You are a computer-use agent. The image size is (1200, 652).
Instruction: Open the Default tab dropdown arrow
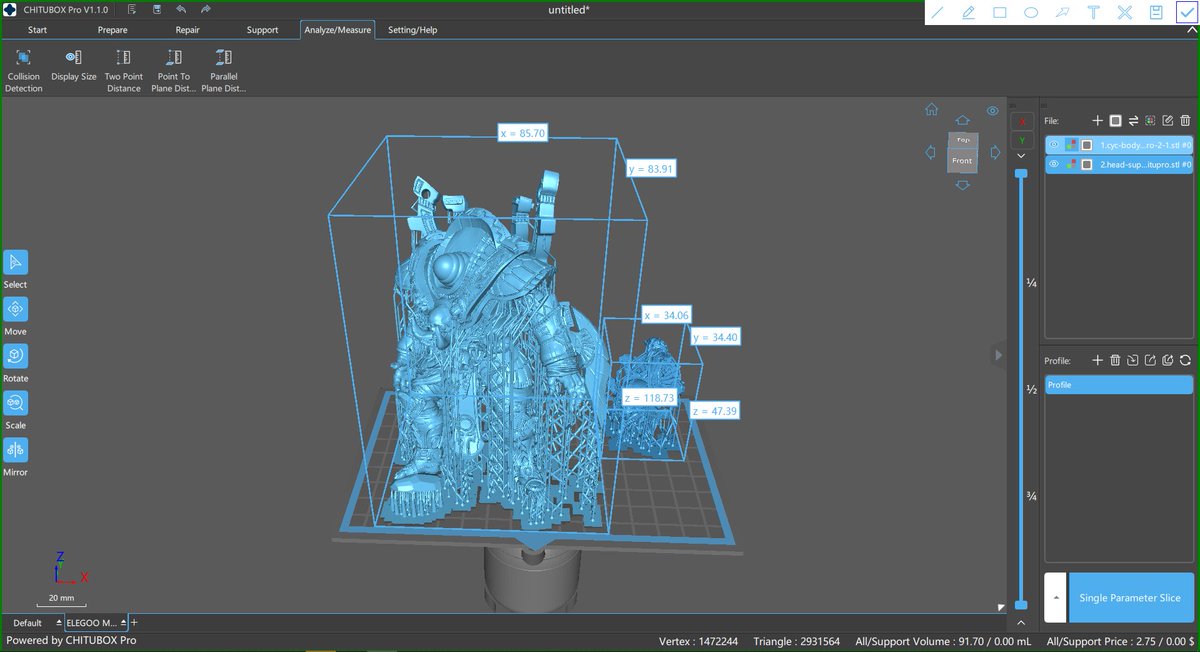pyautogui.click(x=59, y=622)
